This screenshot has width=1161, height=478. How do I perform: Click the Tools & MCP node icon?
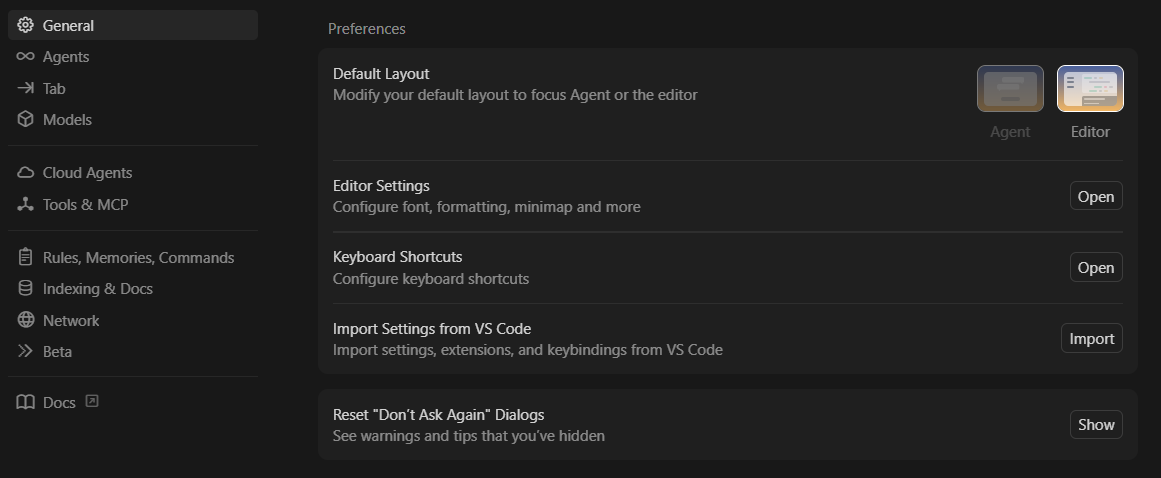25,204
